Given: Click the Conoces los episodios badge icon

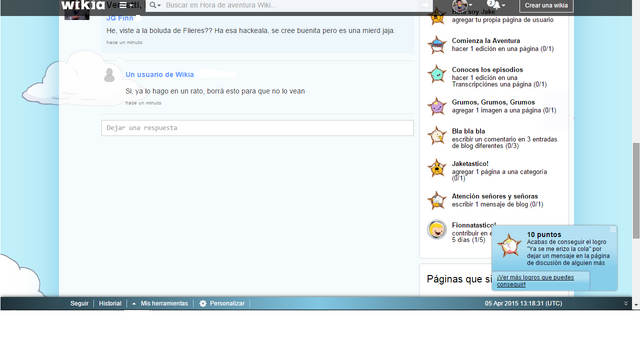Looking at the screenshot, I should (x=437, y=74).
